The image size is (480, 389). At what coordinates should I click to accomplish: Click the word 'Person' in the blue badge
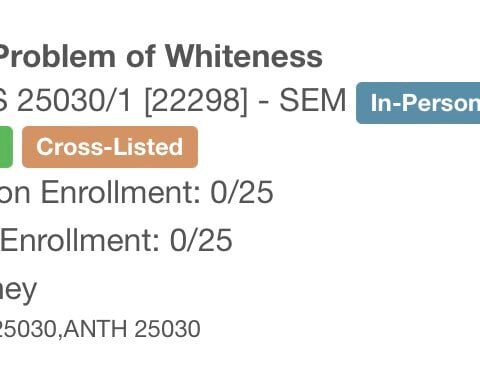point(441,103)
